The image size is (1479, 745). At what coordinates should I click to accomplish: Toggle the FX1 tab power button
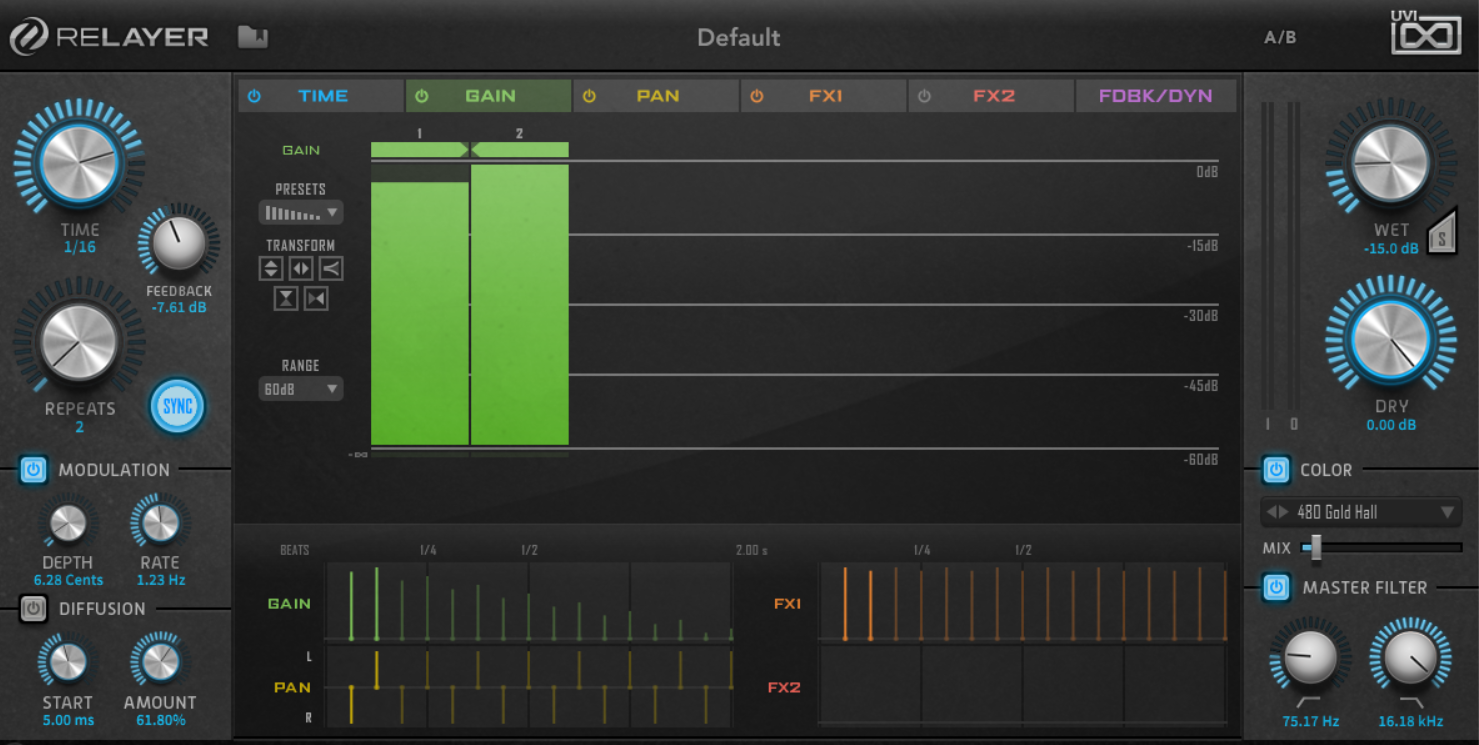coord(757,96)
